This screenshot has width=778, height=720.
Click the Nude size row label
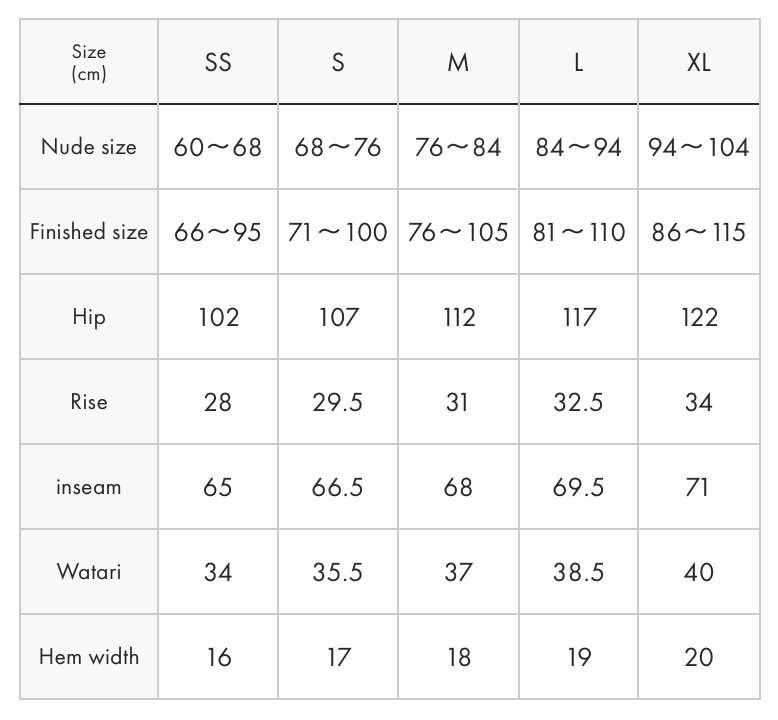pos(89,147)
